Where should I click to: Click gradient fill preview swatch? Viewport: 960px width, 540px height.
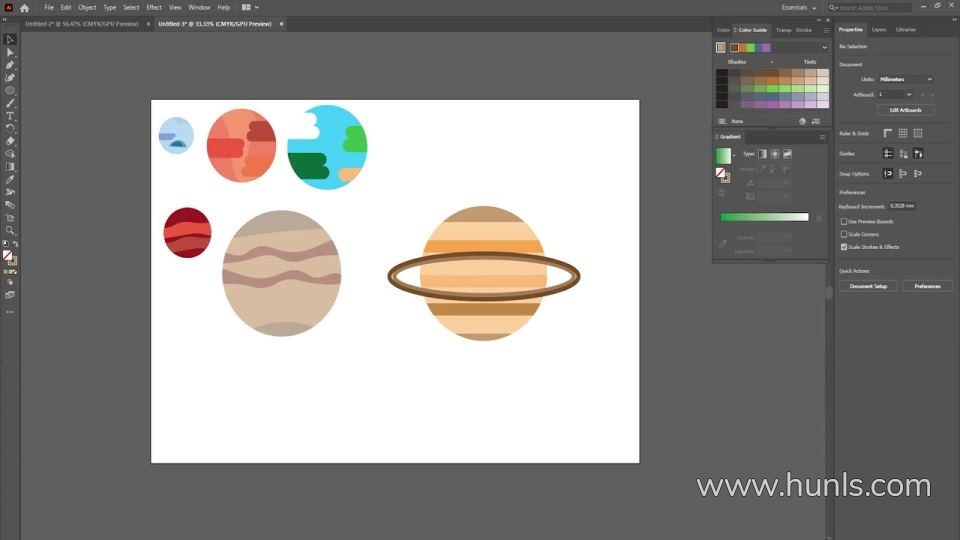click(x=723, y=156)
